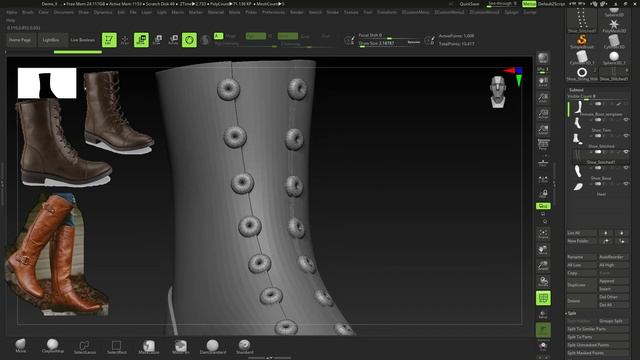Click QuickSave at the top

(x=469, y=4)
